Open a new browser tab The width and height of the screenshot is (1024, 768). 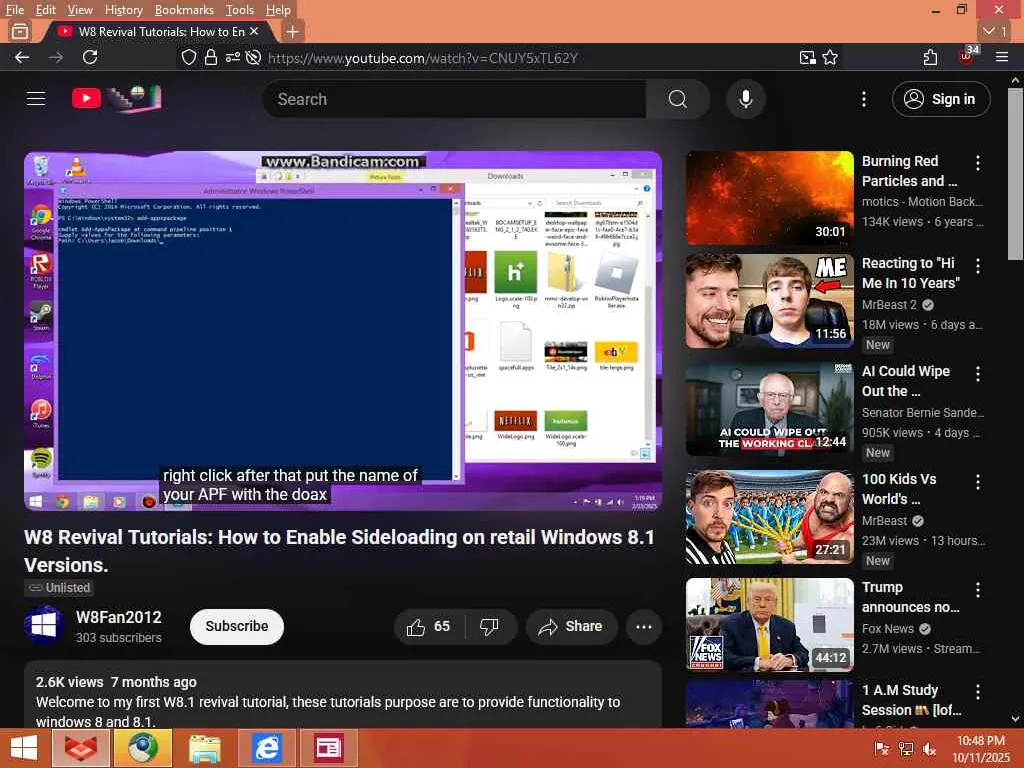[x=293, y=31]
